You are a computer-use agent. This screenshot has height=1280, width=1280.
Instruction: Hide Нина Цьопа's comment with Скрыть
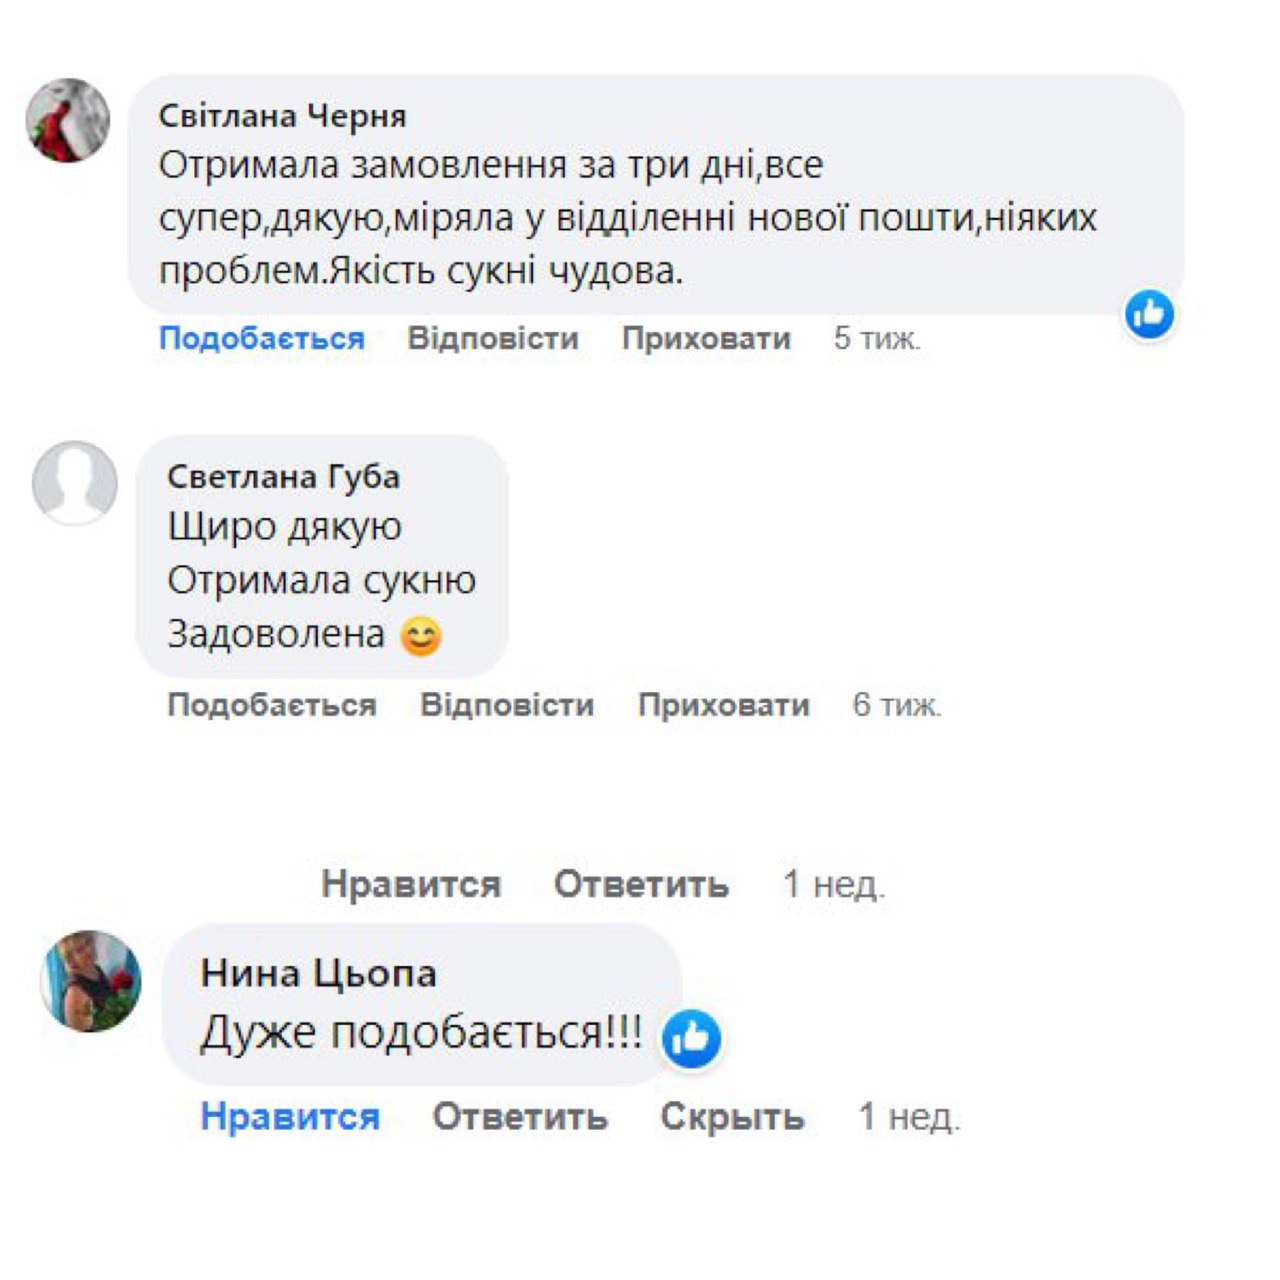[x=732, y=1116]
